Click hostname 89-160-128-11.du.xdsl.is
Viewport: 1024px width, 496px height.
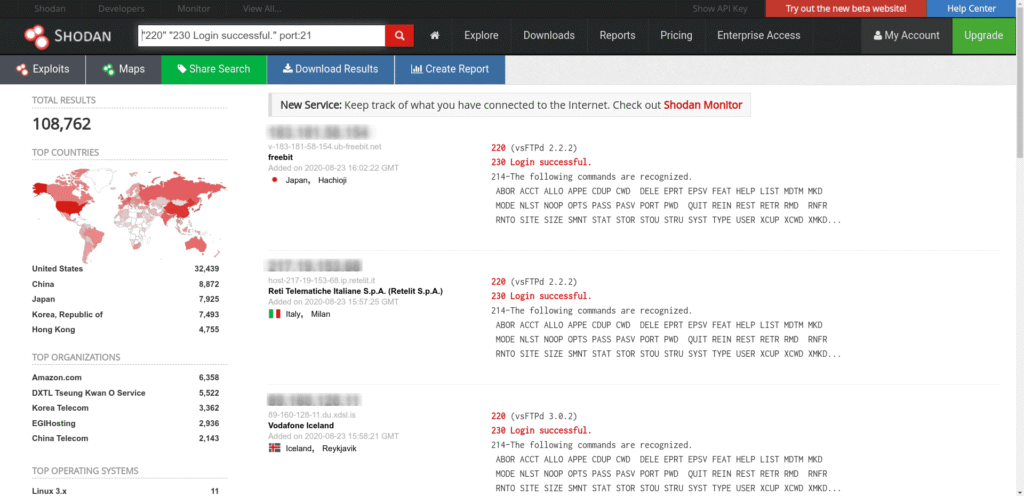tap(312, 415)
